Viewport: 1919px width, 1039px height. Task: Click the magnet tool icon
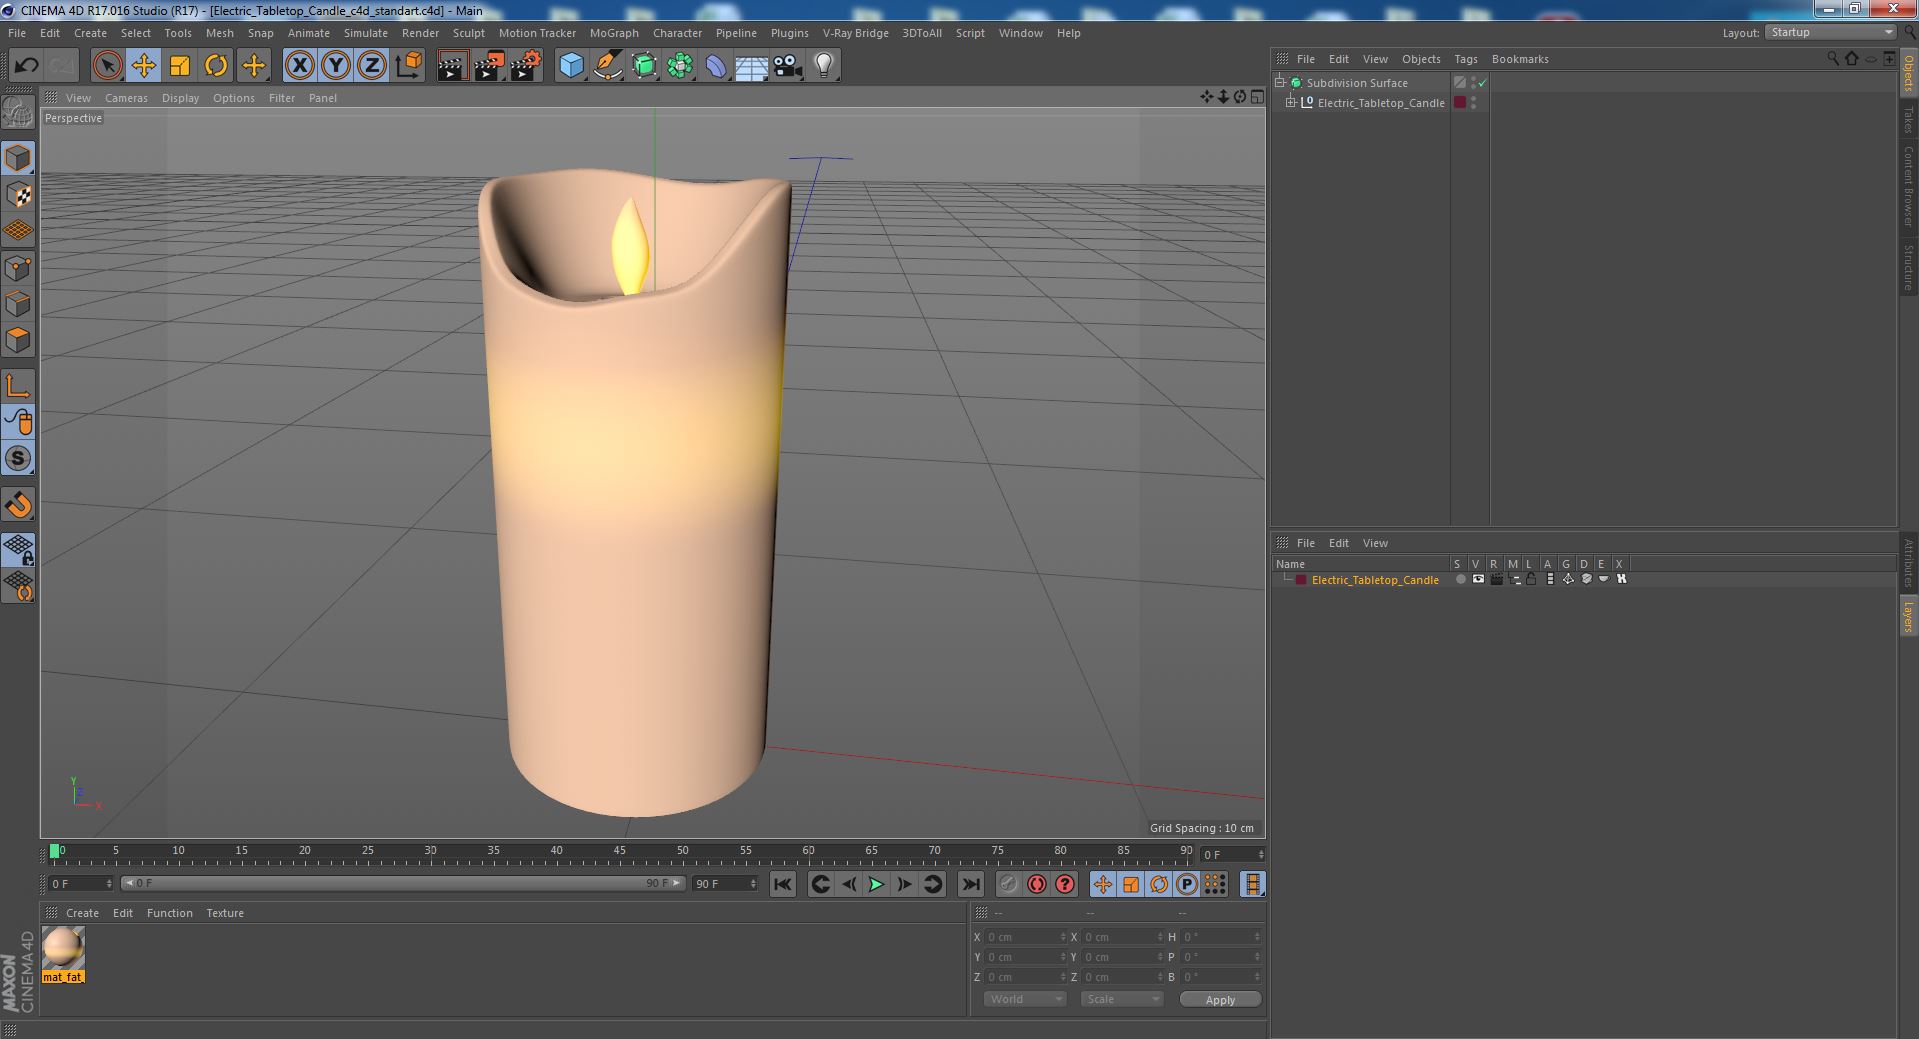click(18, 505)
